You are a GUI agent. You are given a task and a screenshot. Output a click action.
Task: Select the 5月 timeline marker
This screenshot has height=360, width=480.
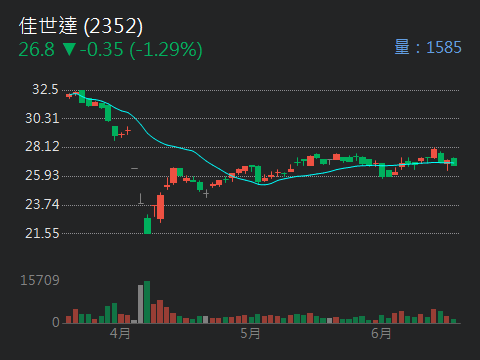tap(250, 333)
